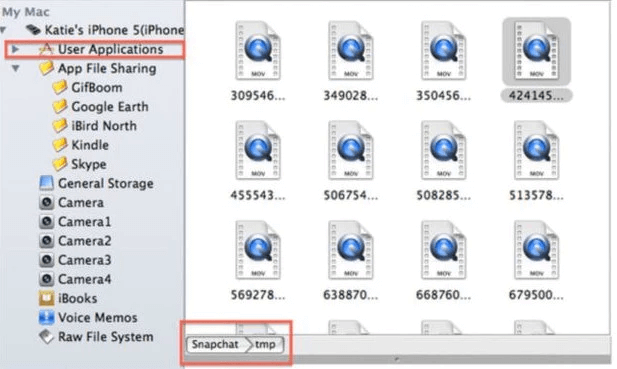The image size is (617, 369).
Task: Click the General Storage drive icon
Action: 46,183
